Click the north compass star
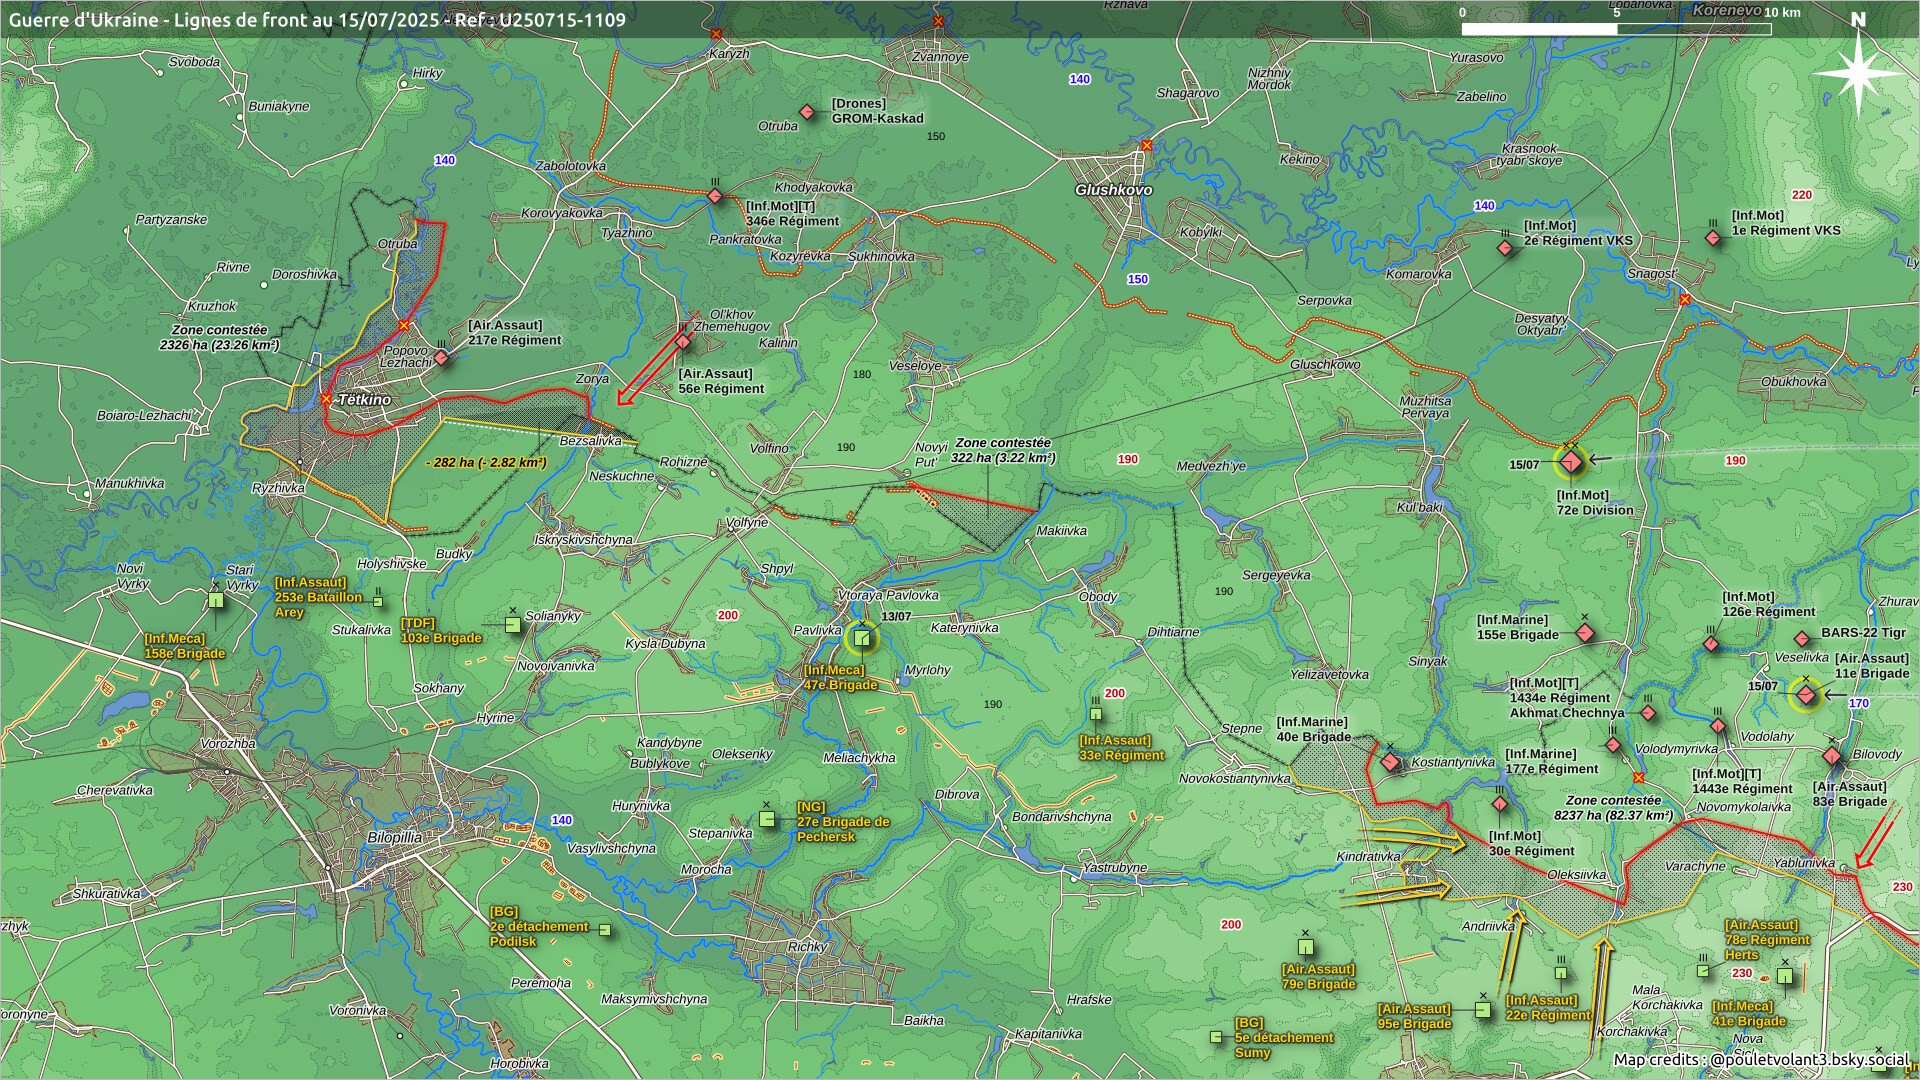 pos(1858,72)
